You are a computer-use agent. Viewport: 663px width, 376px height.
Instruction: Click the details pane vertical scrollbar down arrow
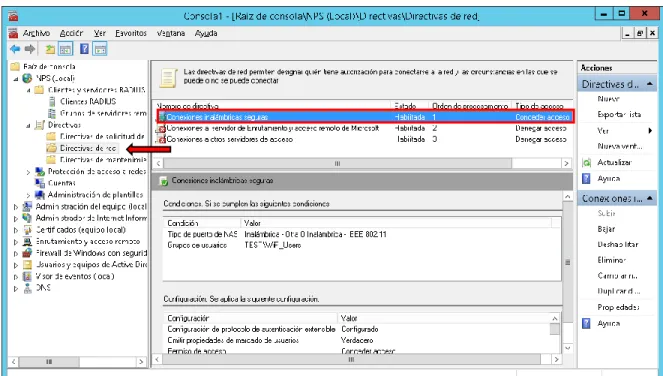point(567,348)
